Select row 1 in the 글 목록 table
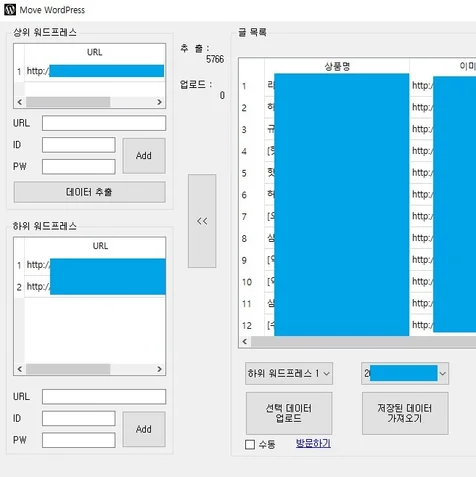The height and width of the screenshot is (477, 476). (357, 86)
